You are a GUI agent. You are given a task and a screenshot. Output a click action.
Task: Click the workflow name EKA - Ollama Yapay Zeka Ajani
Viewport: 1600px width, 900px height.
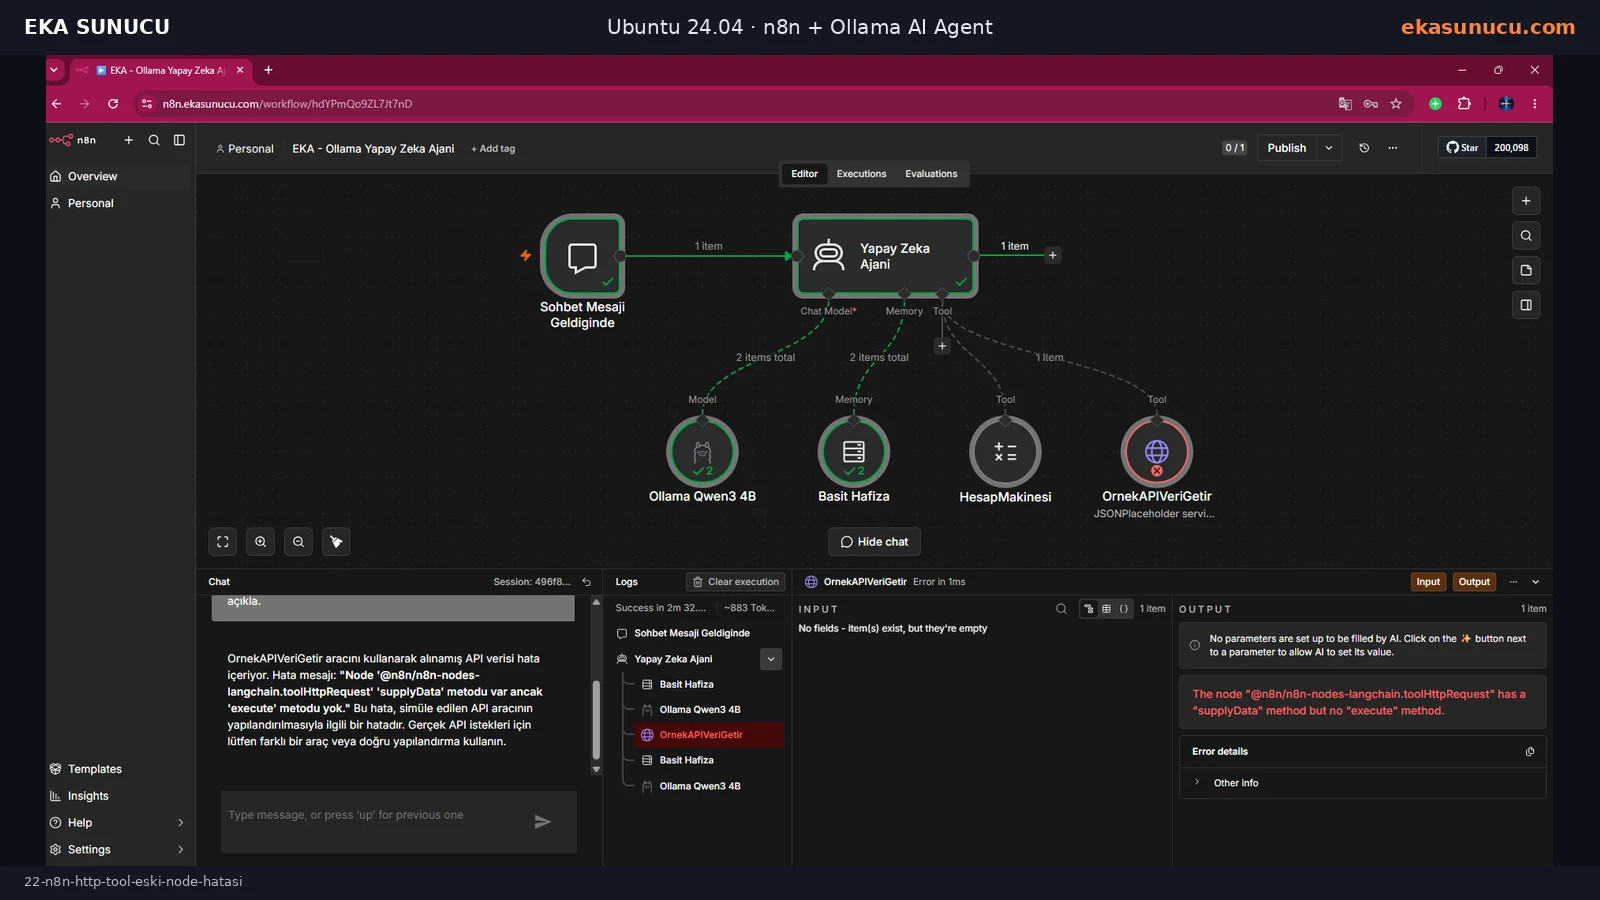pos(373,149)
